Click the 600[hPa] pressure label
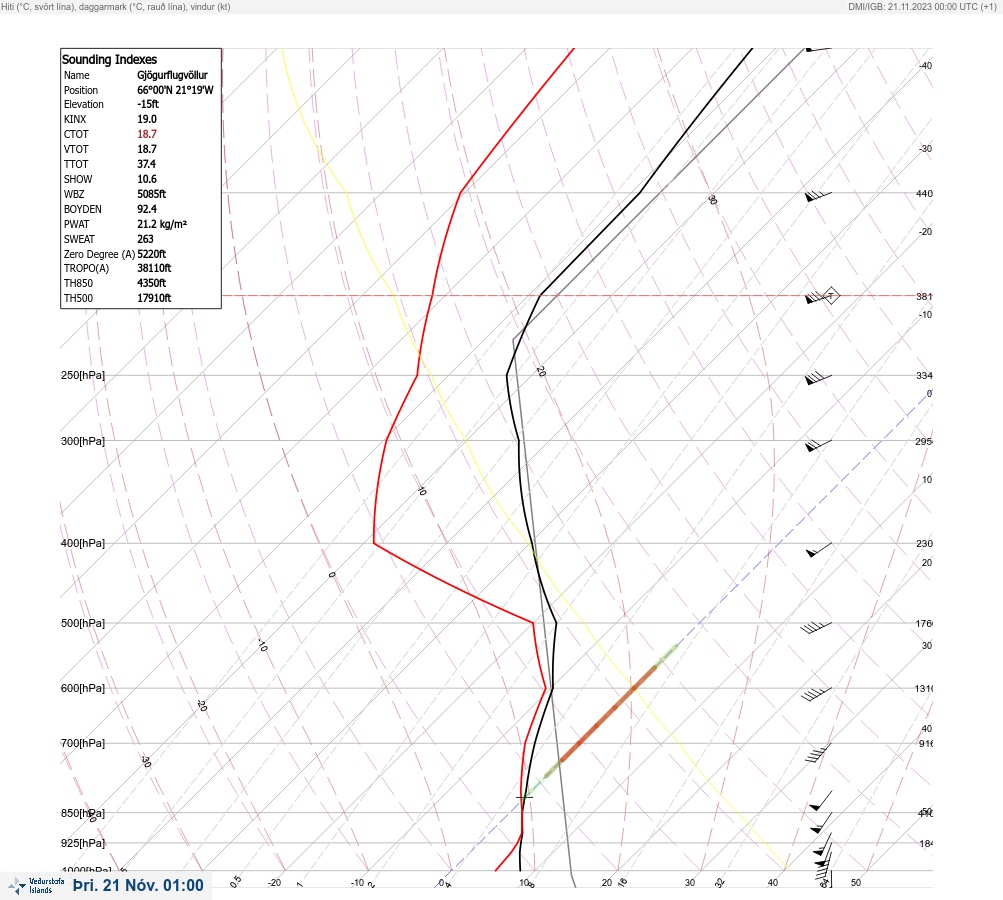 pos(83,688)
